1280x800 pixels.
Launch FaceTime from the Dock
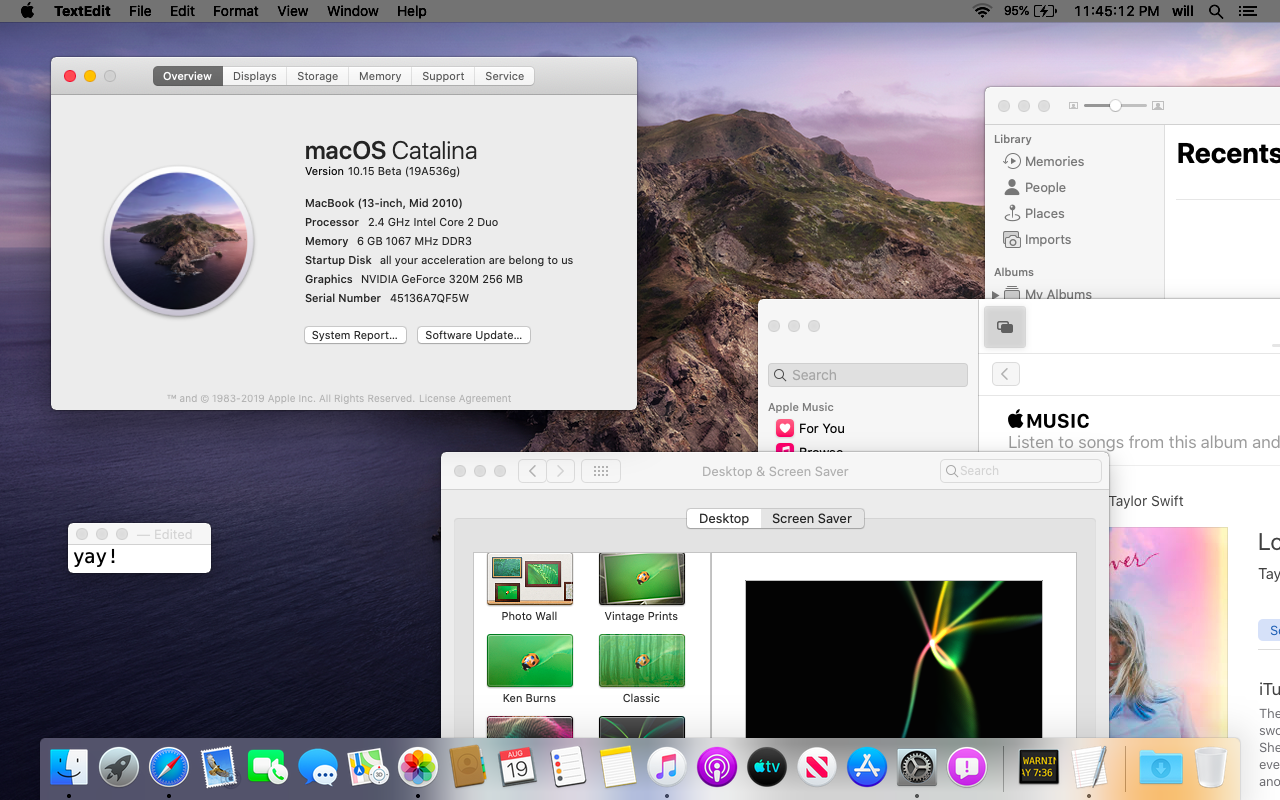click(x=268, y=767)
